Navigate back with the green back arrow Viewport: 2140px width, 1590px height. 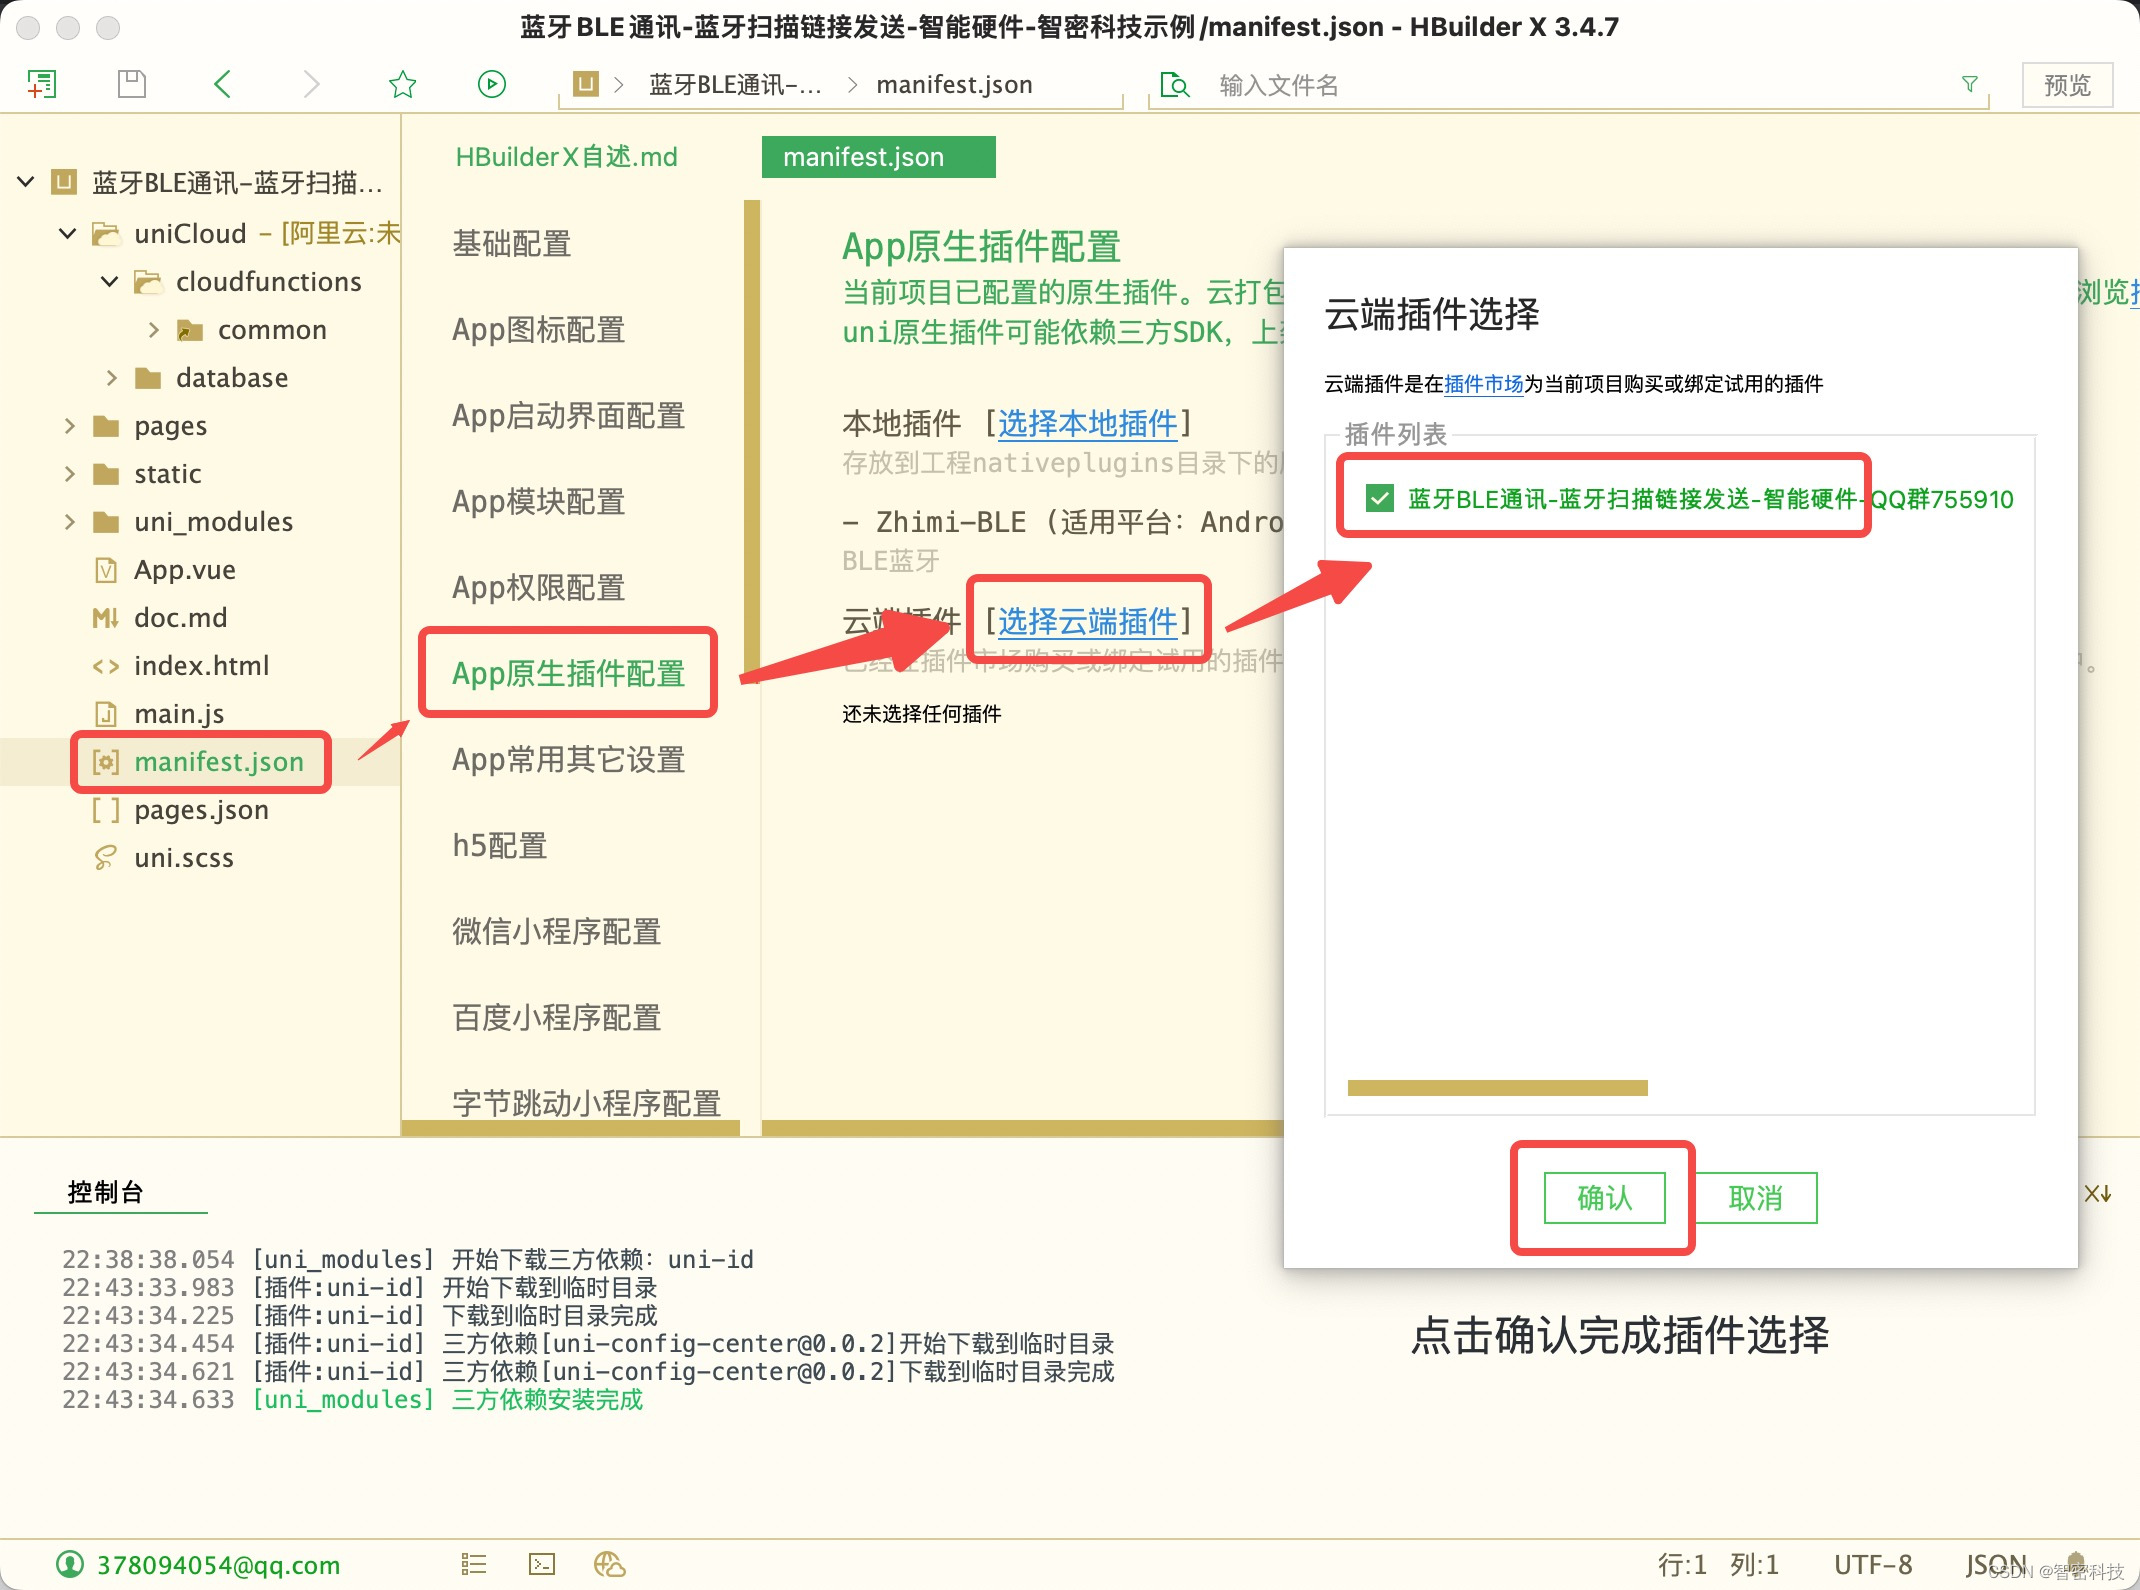click(222, 84)
